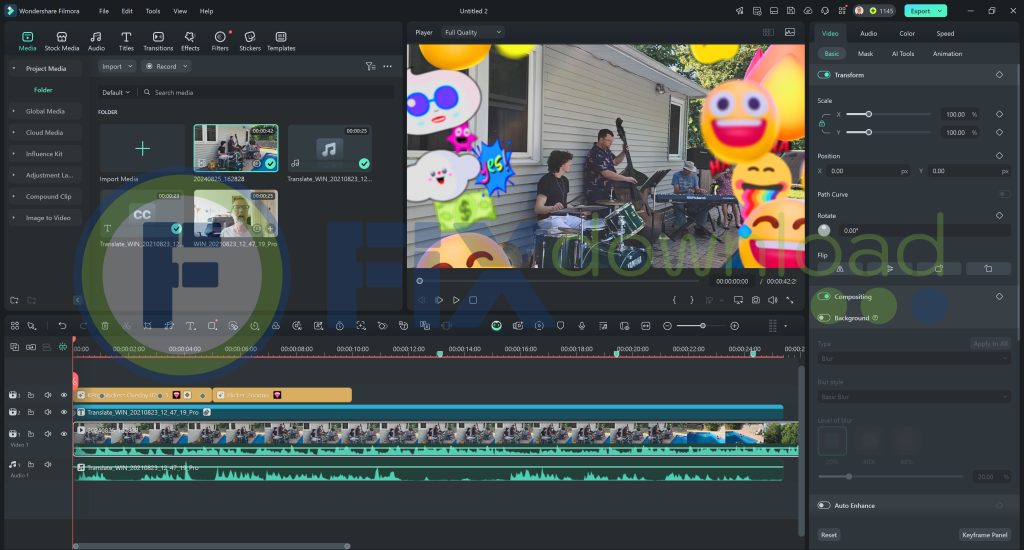The height and width of the screenshot is (550, 1024).
Task: Open the Stickers panel
Action: pyautogui.click(x=250, y=40)
